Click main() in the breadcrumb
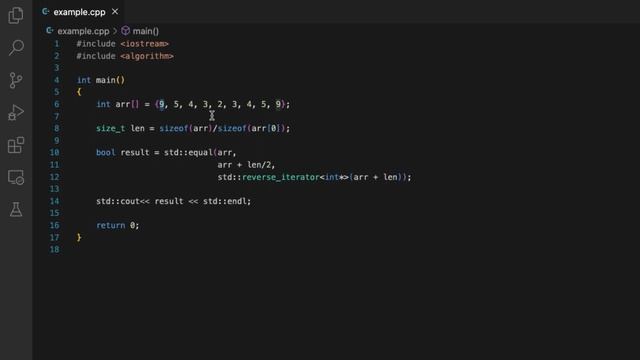 pyautogui.click(x=146, y=31)
